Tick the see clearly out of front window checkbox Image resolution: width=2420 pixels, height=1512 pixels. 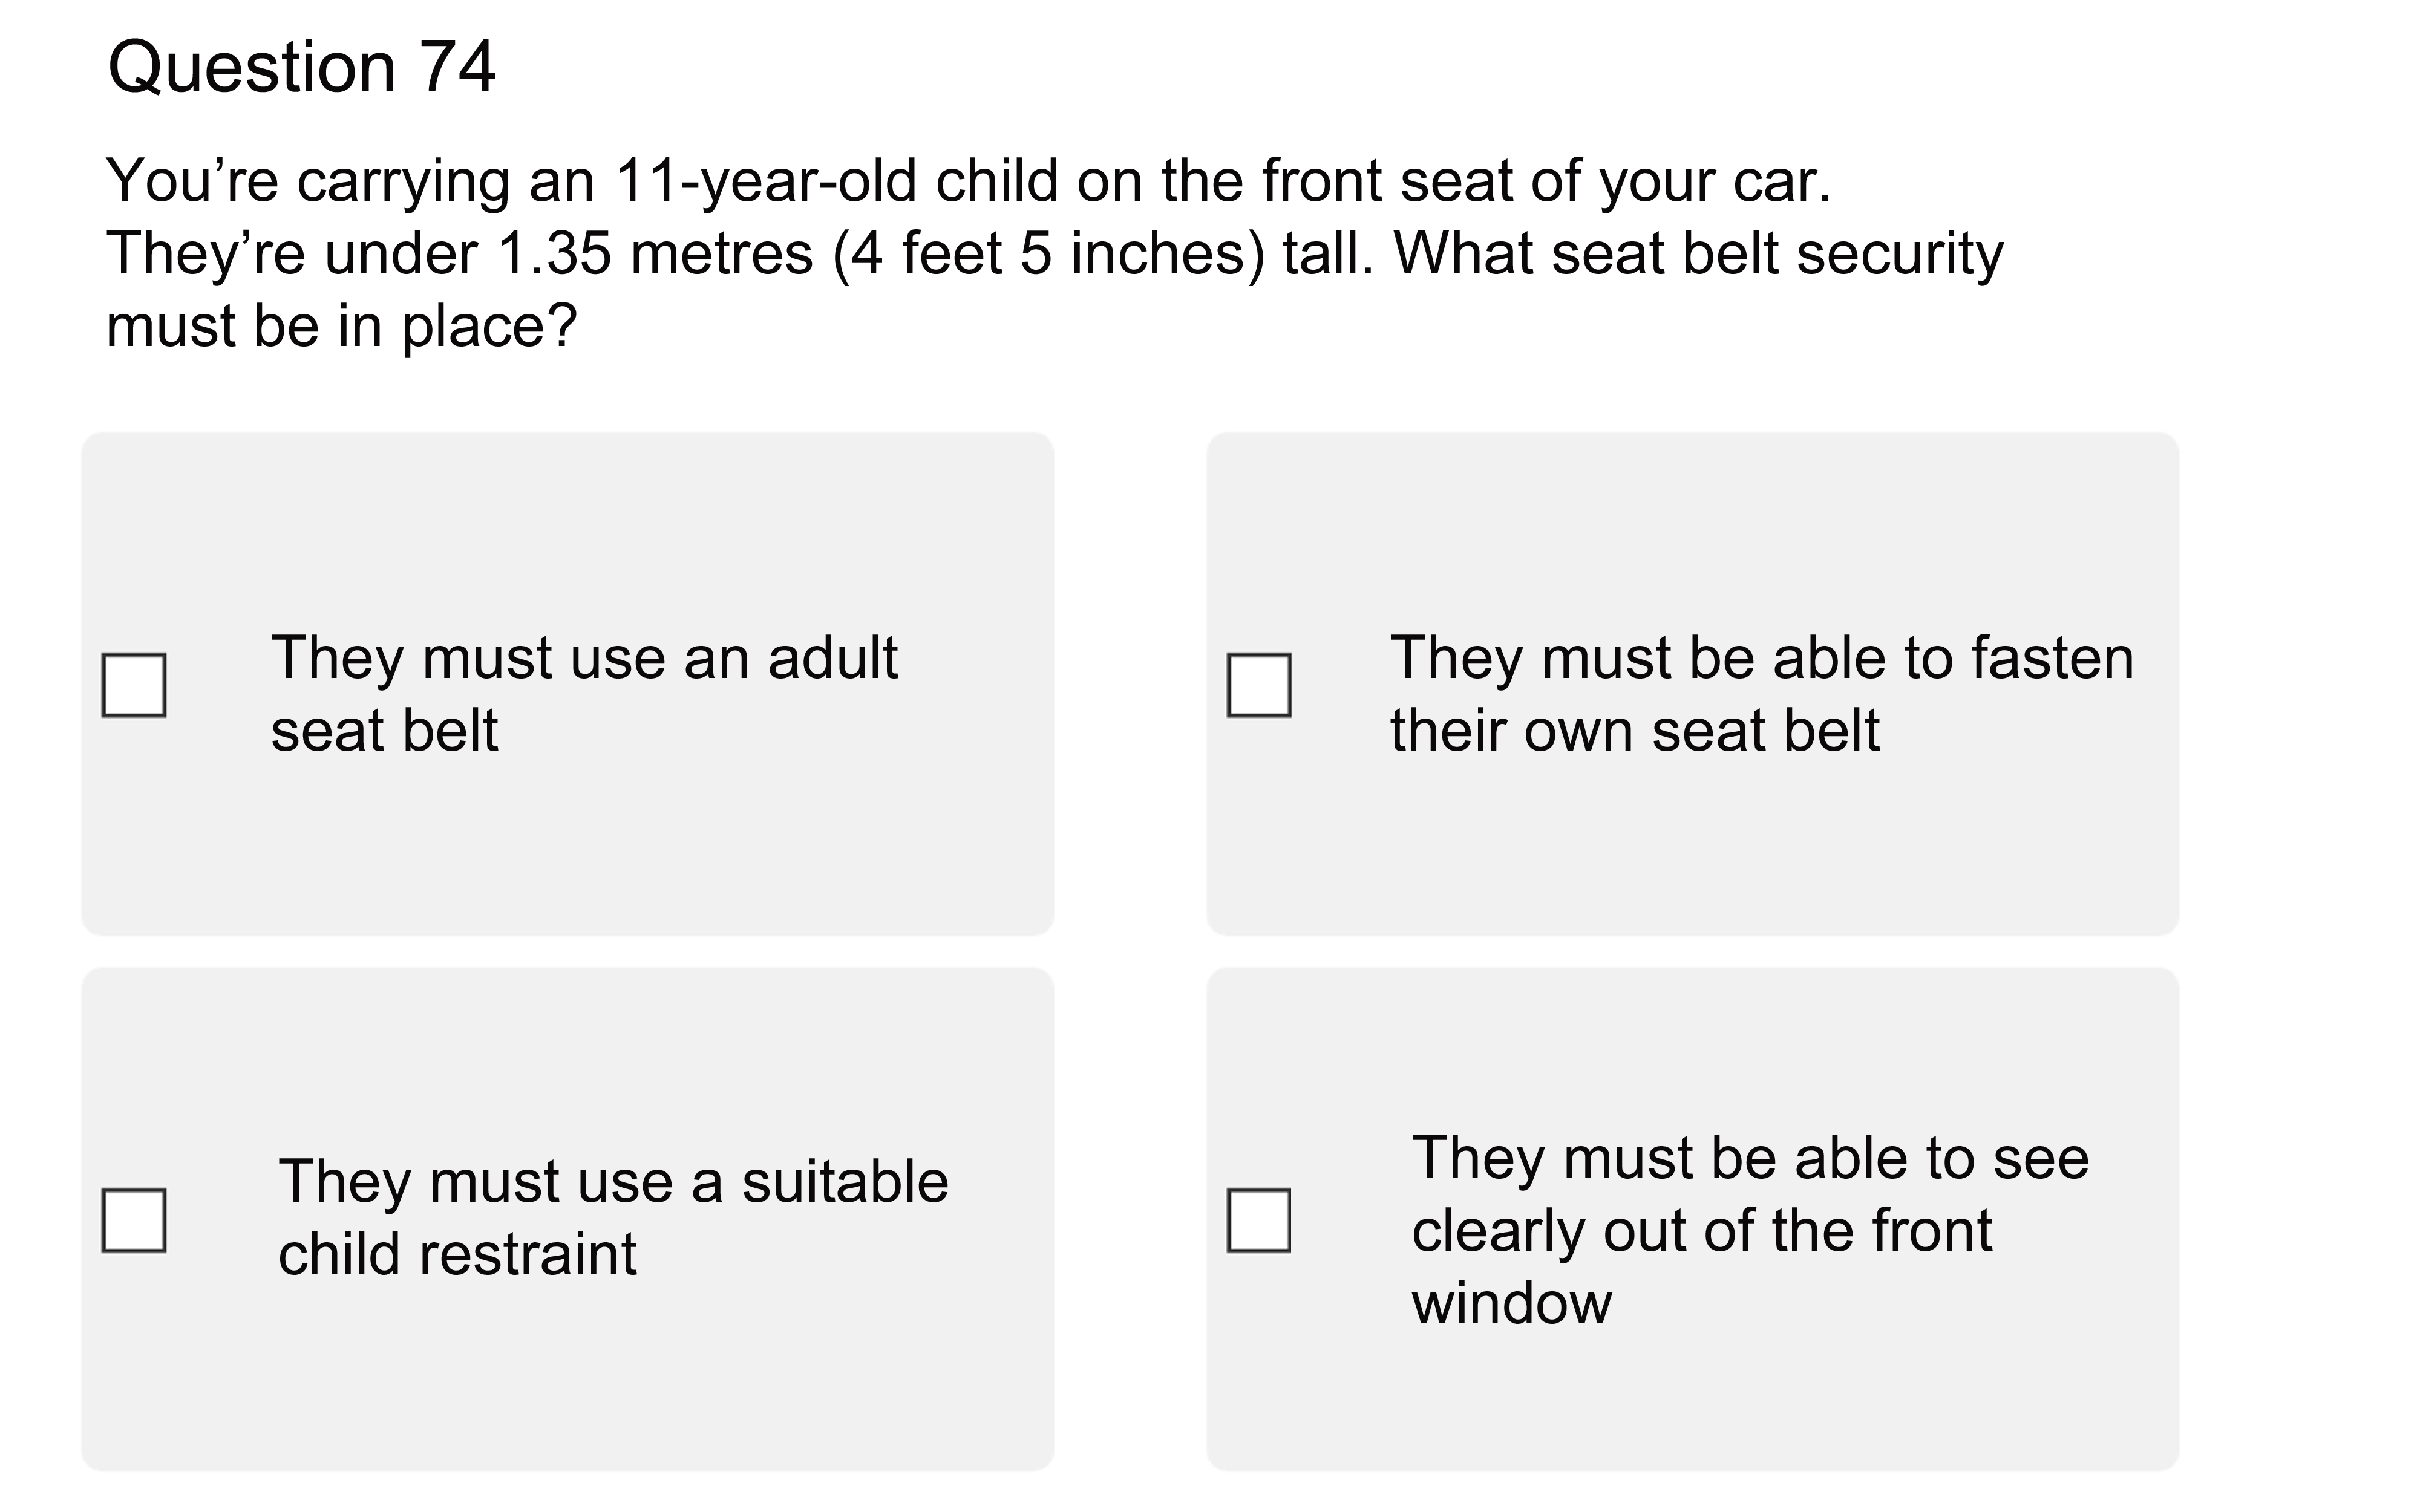tap(1259, 1220)
